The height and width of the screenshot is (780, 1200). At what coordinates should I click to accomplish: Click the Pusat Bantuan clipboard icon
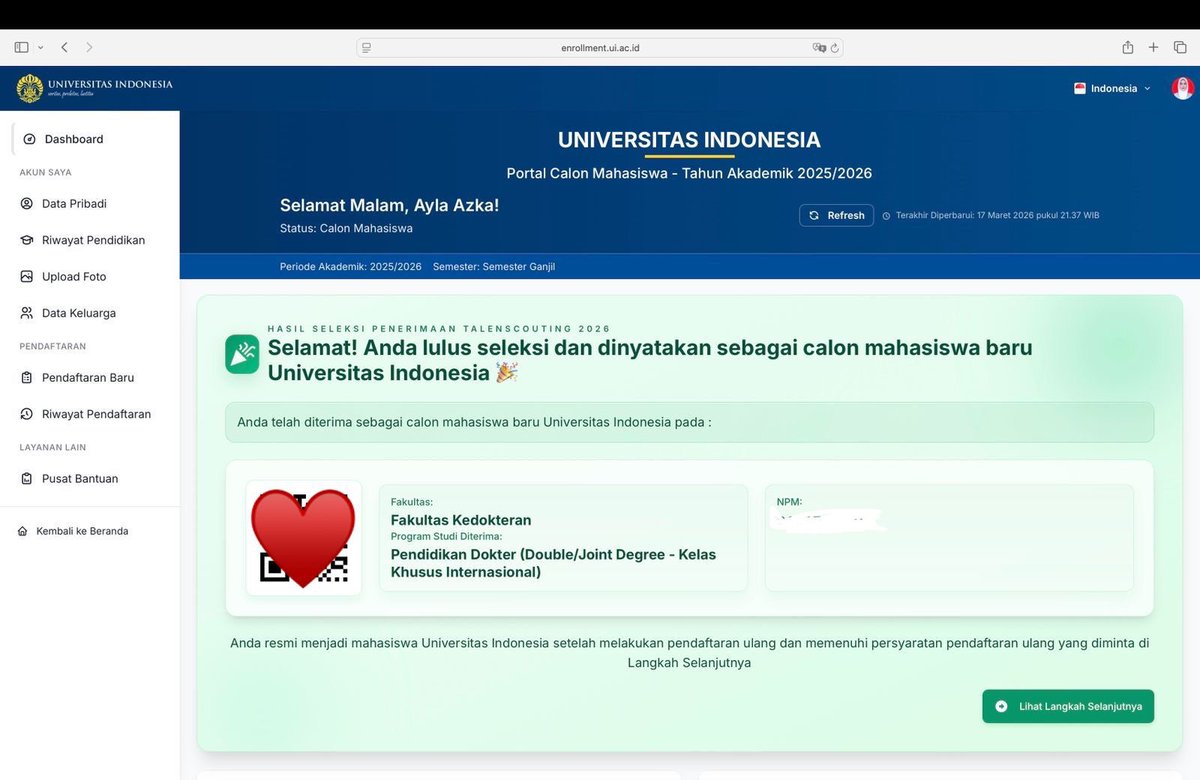[x=27, y=478]
